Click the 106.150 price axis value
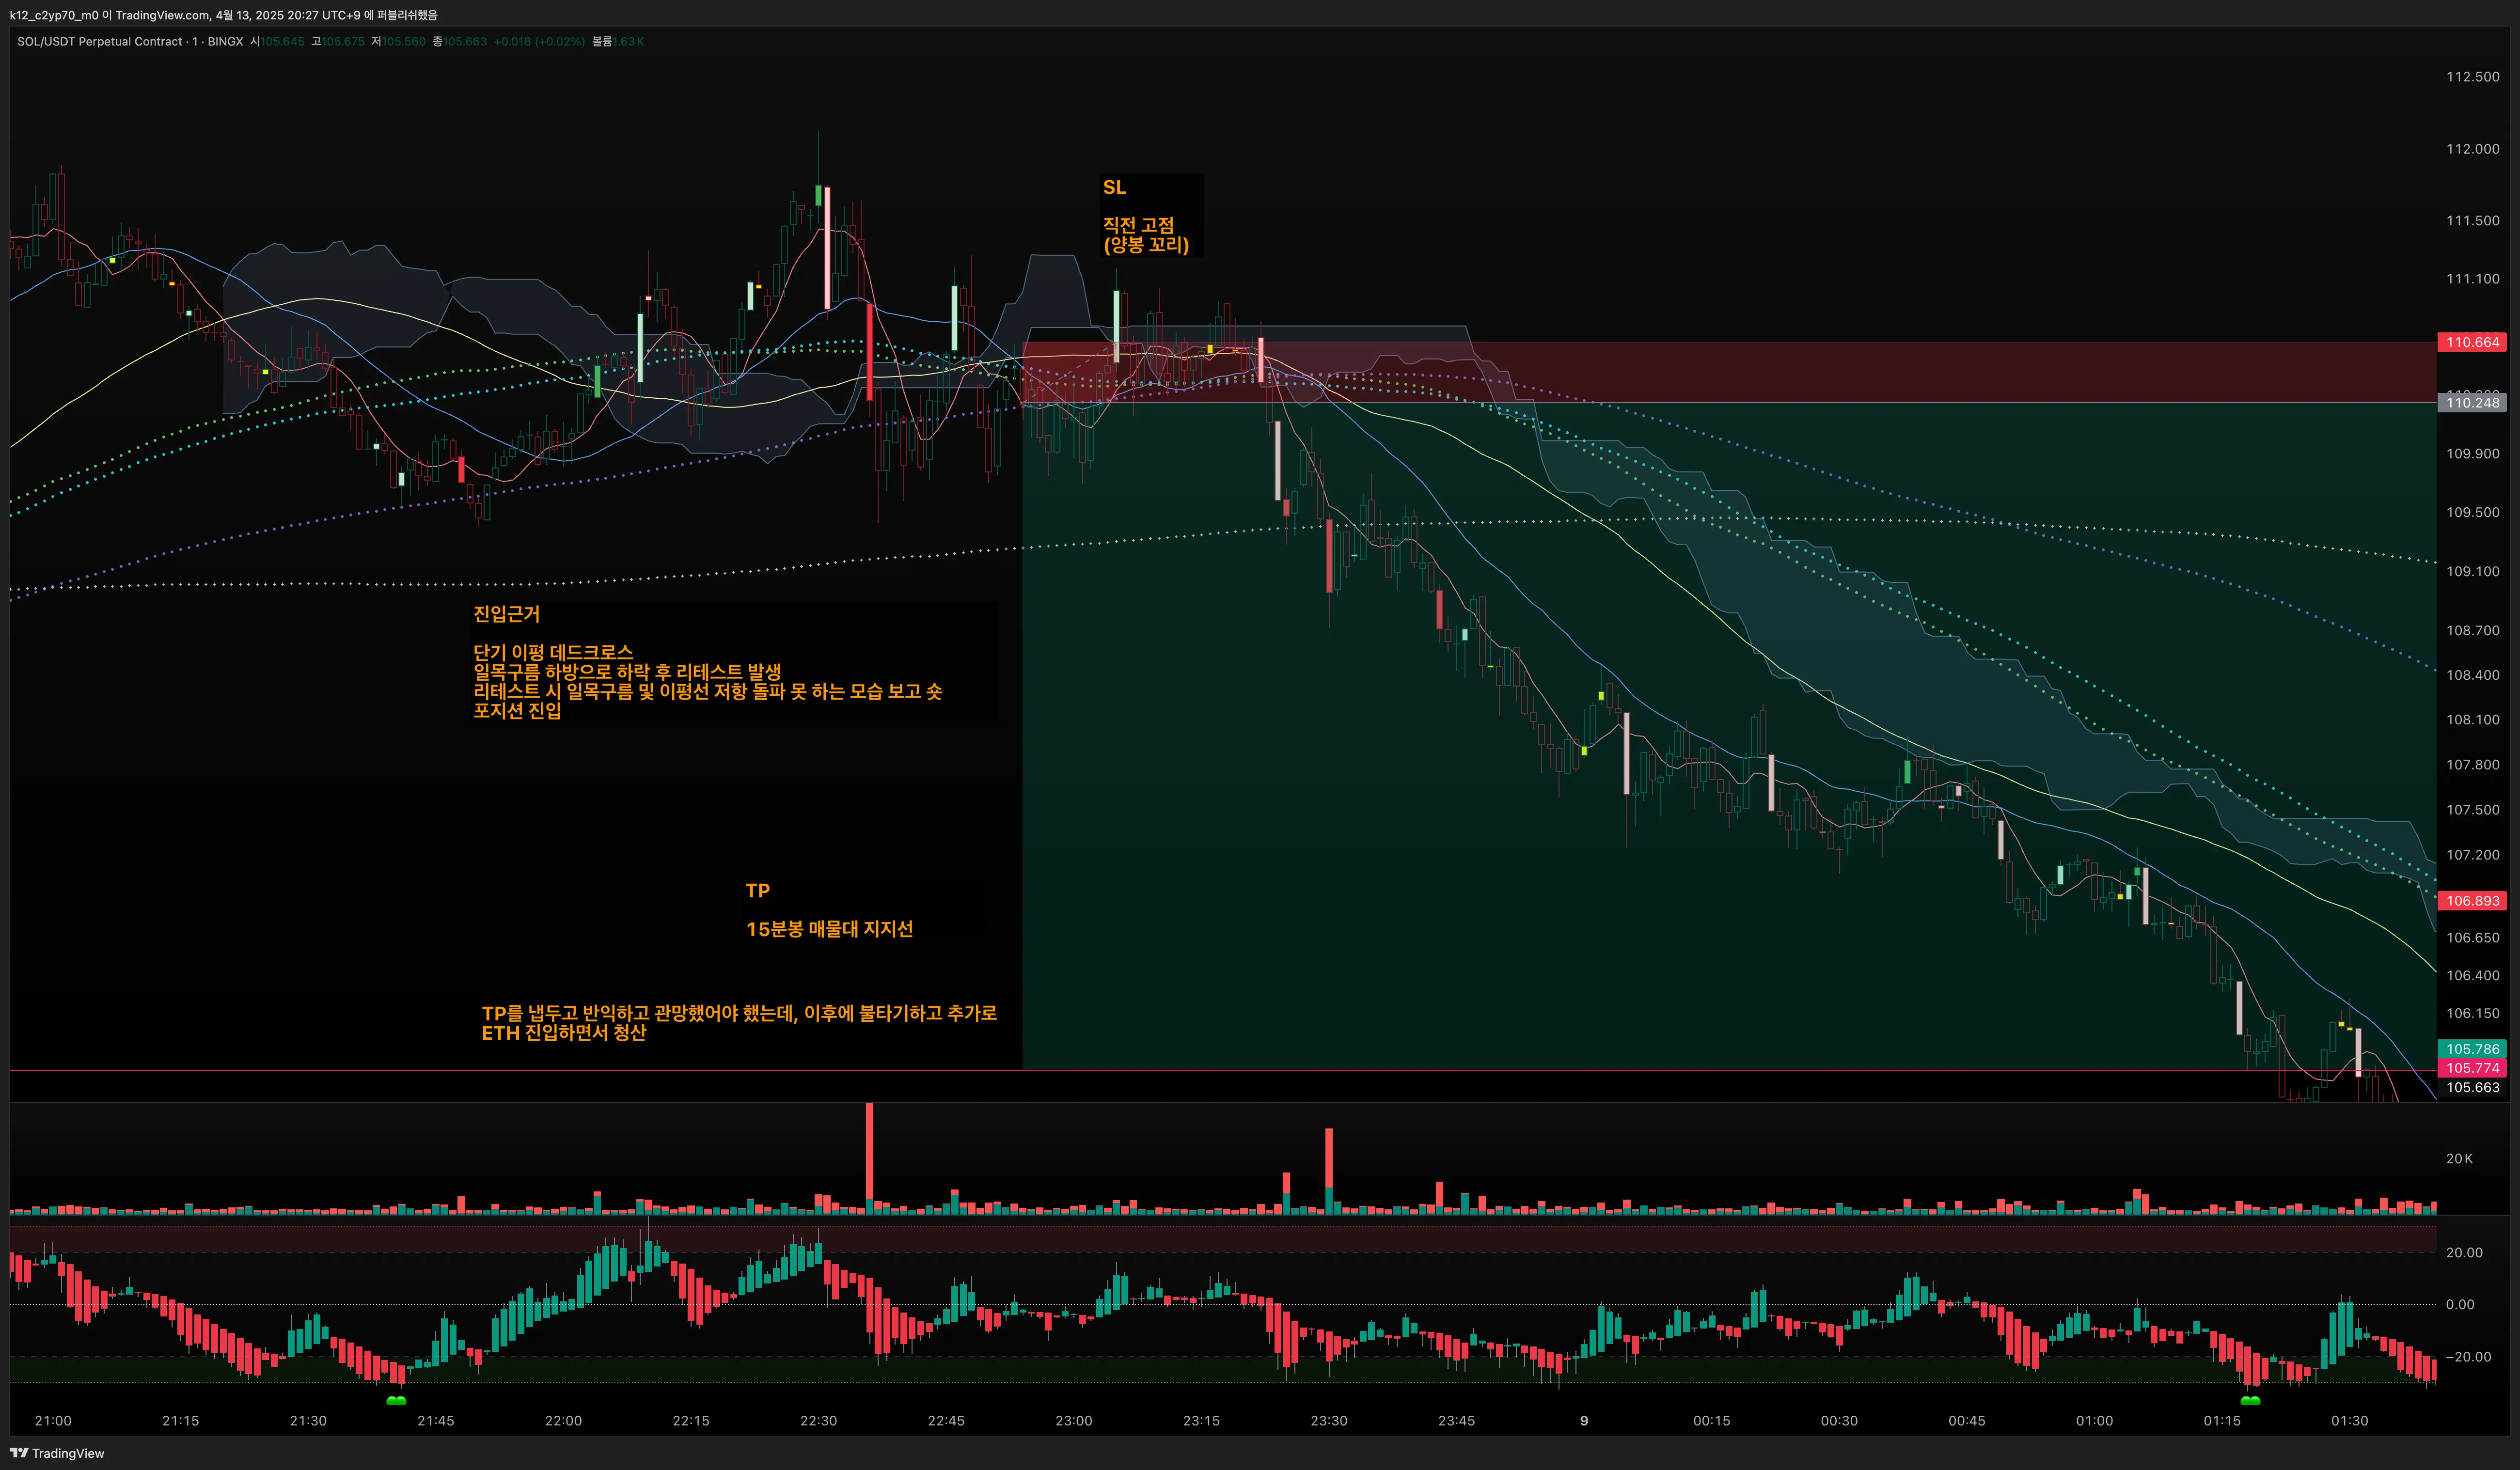This screenshot has height=1470, width=2520. coord(2472,1013)
